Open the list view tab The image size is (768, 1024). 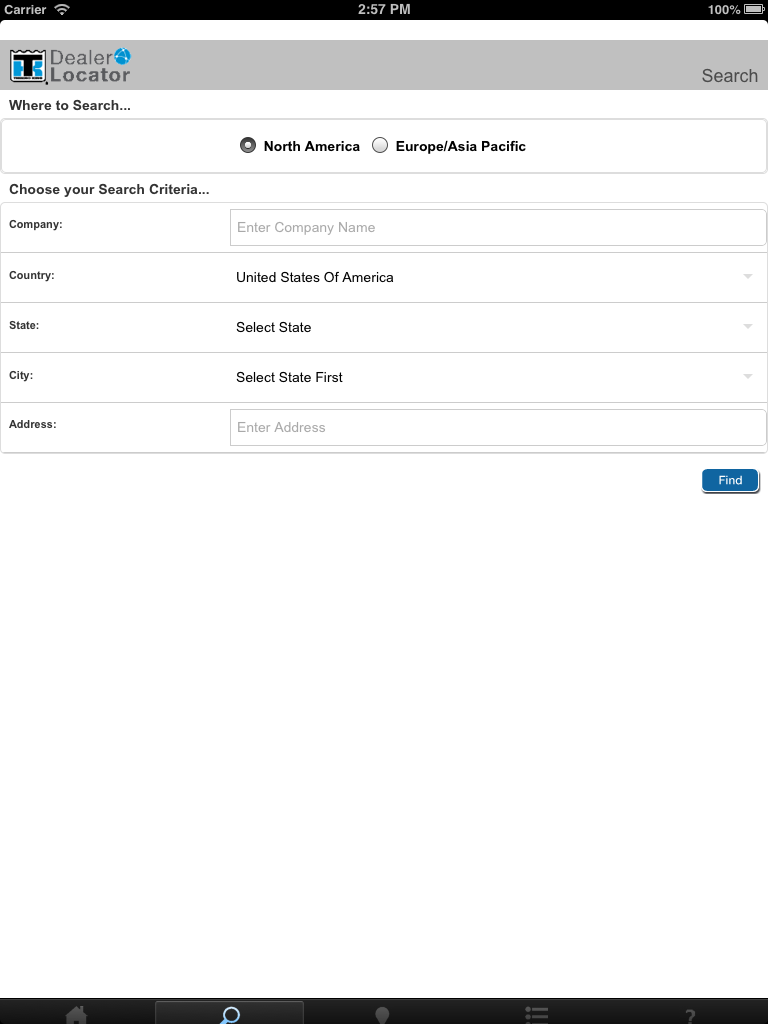[x=536, y=1016]
